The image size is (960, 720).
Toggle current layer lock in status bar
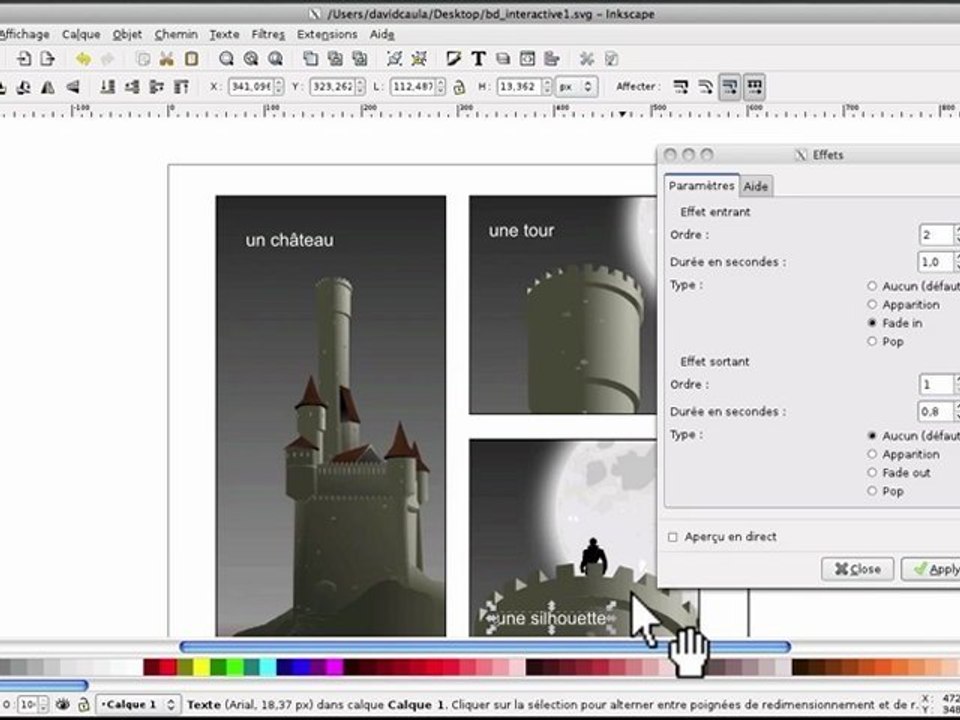click(x=84, y=704)
